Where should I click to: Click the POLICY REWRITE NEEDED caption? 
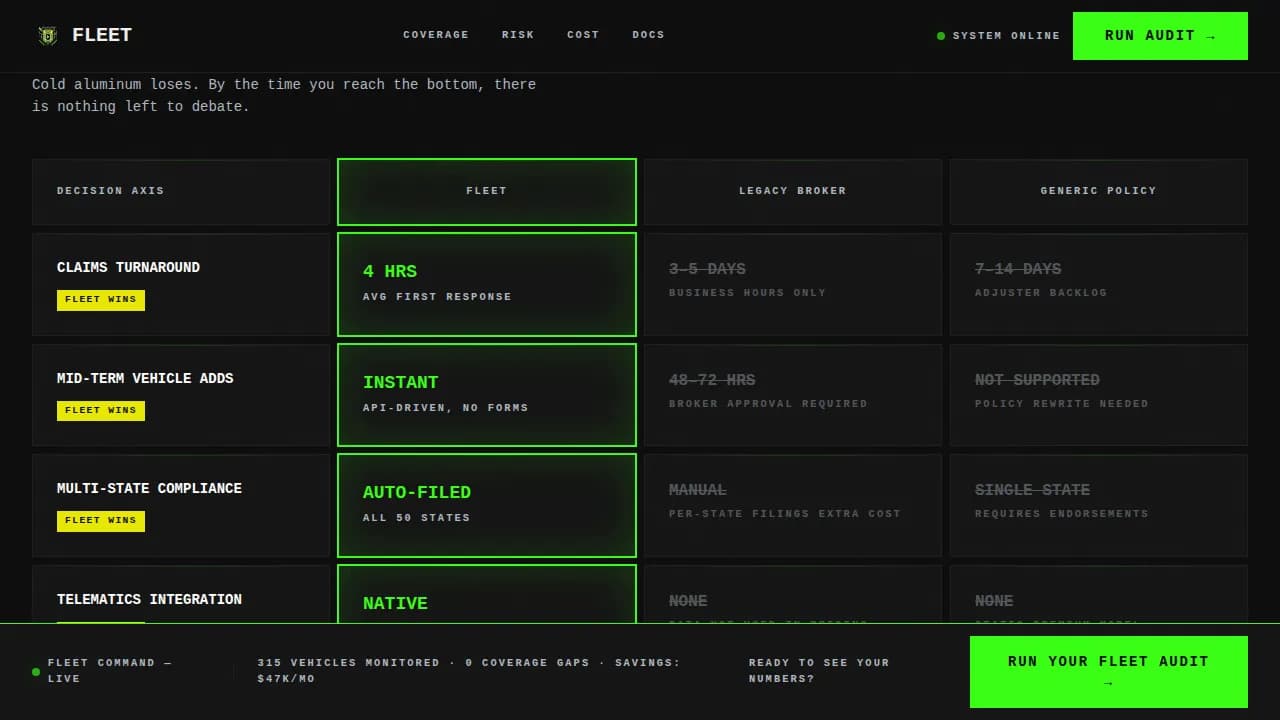pyautogui.click(x=1062, y=404)
